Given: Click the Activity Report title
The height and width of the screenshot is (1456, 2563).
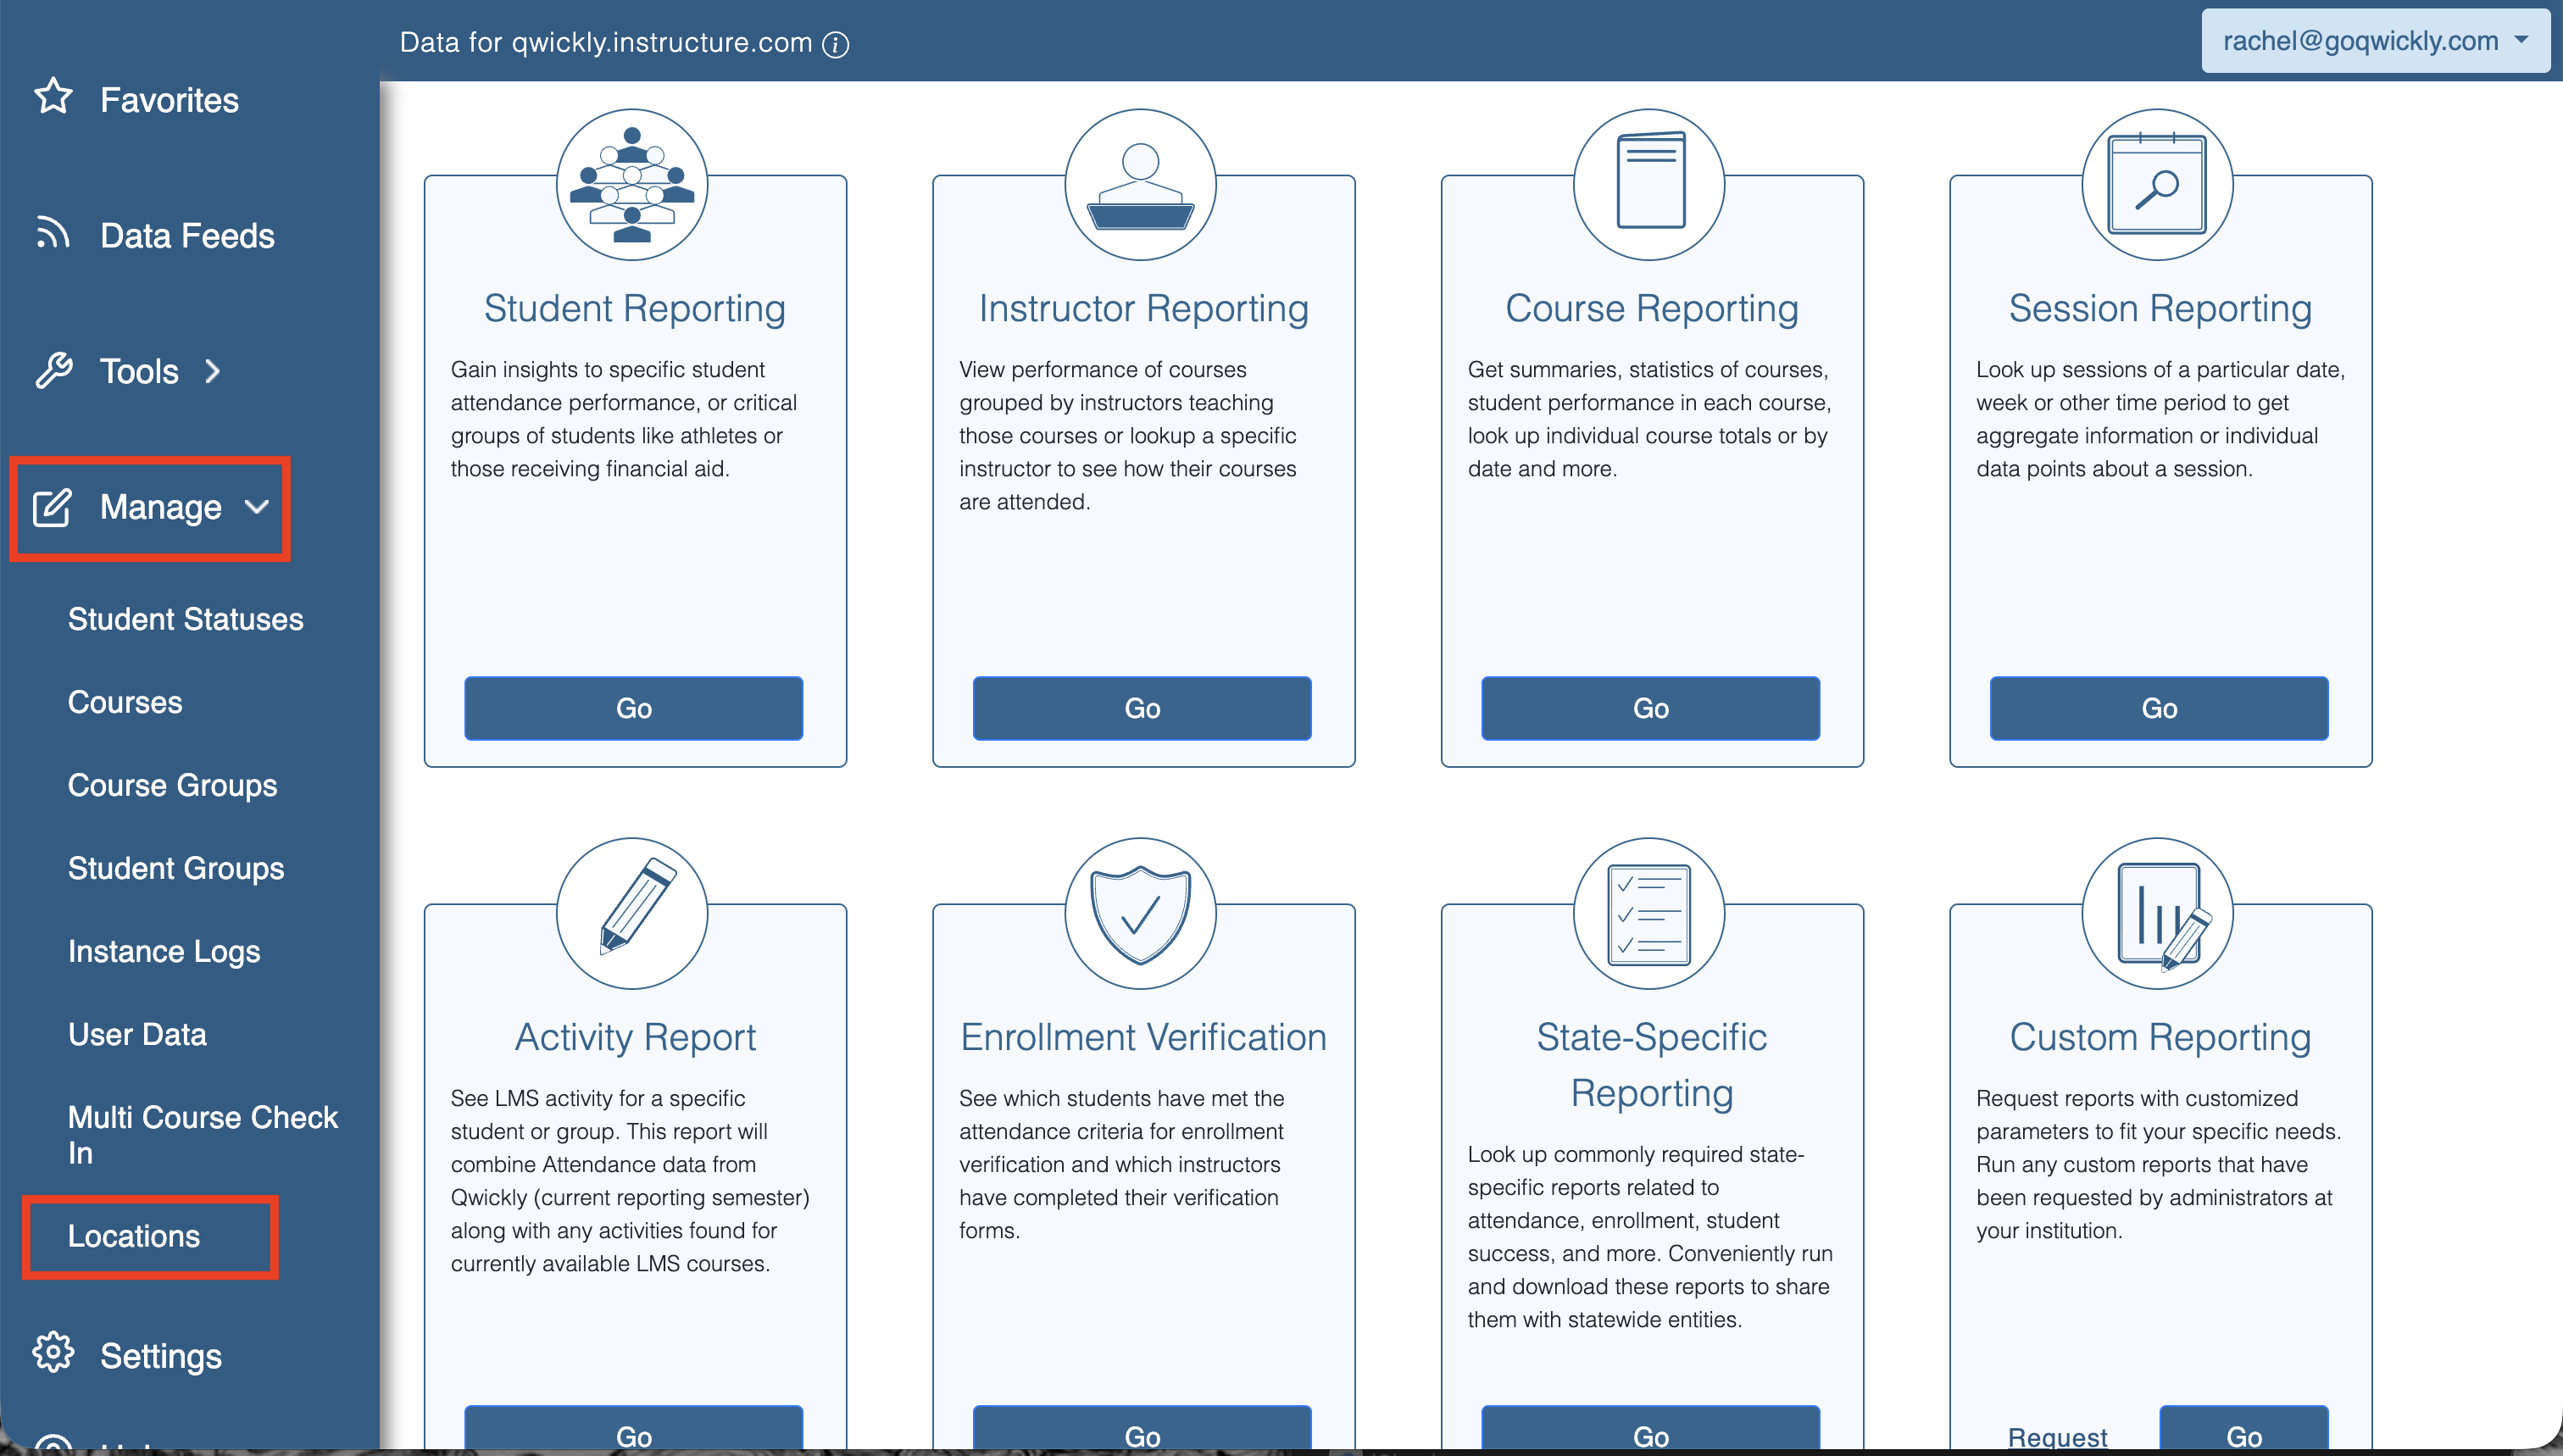Looking at the screenshot, I should pos(635,1038).
